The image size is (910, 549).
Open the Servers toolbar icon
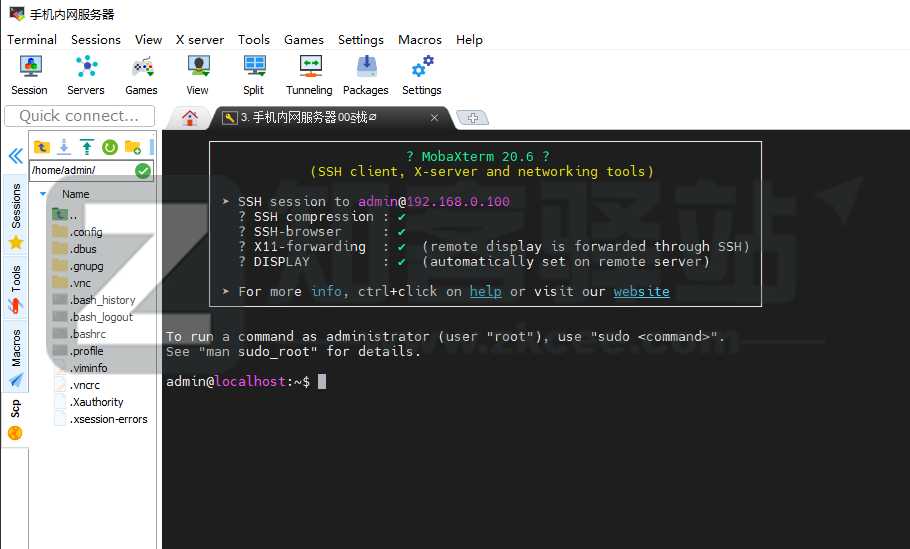[86, 75]
